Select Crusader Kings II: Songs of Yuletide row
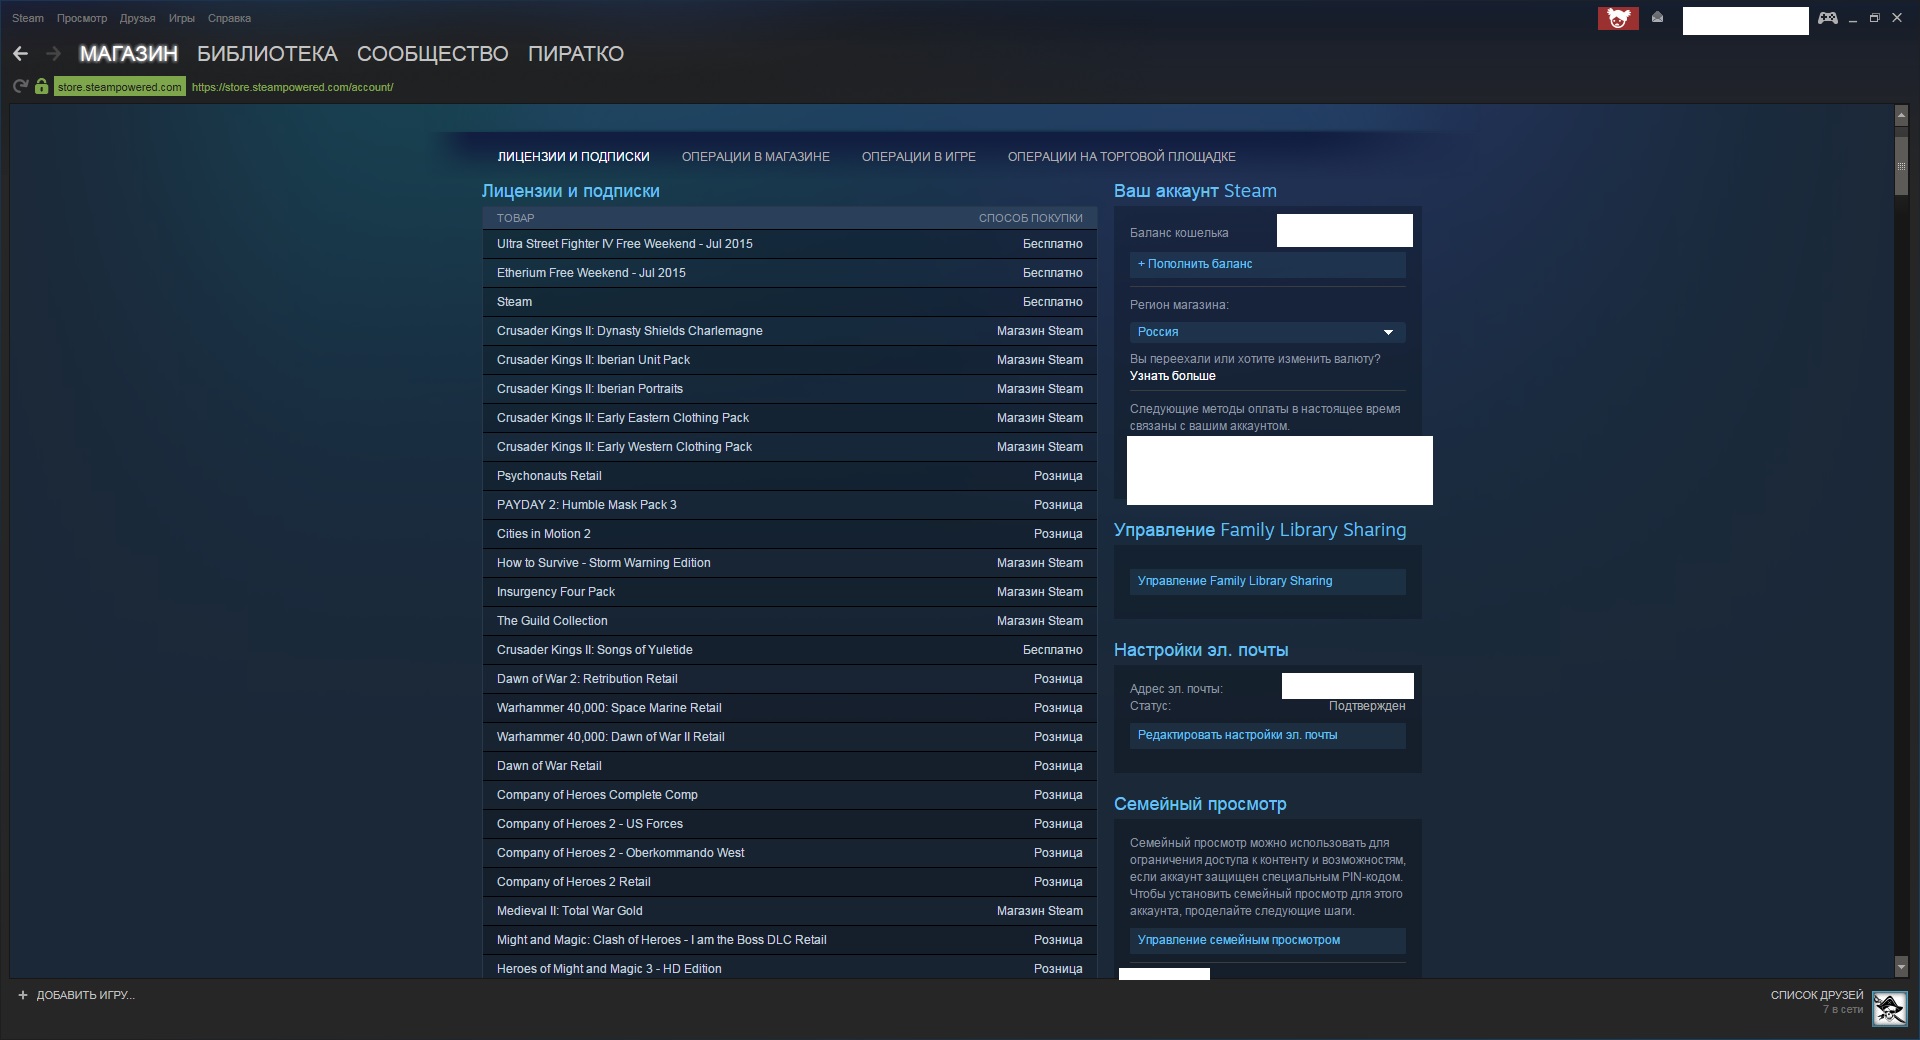The width and height of the screenshot is (1920, 1040). coord(790,650)
